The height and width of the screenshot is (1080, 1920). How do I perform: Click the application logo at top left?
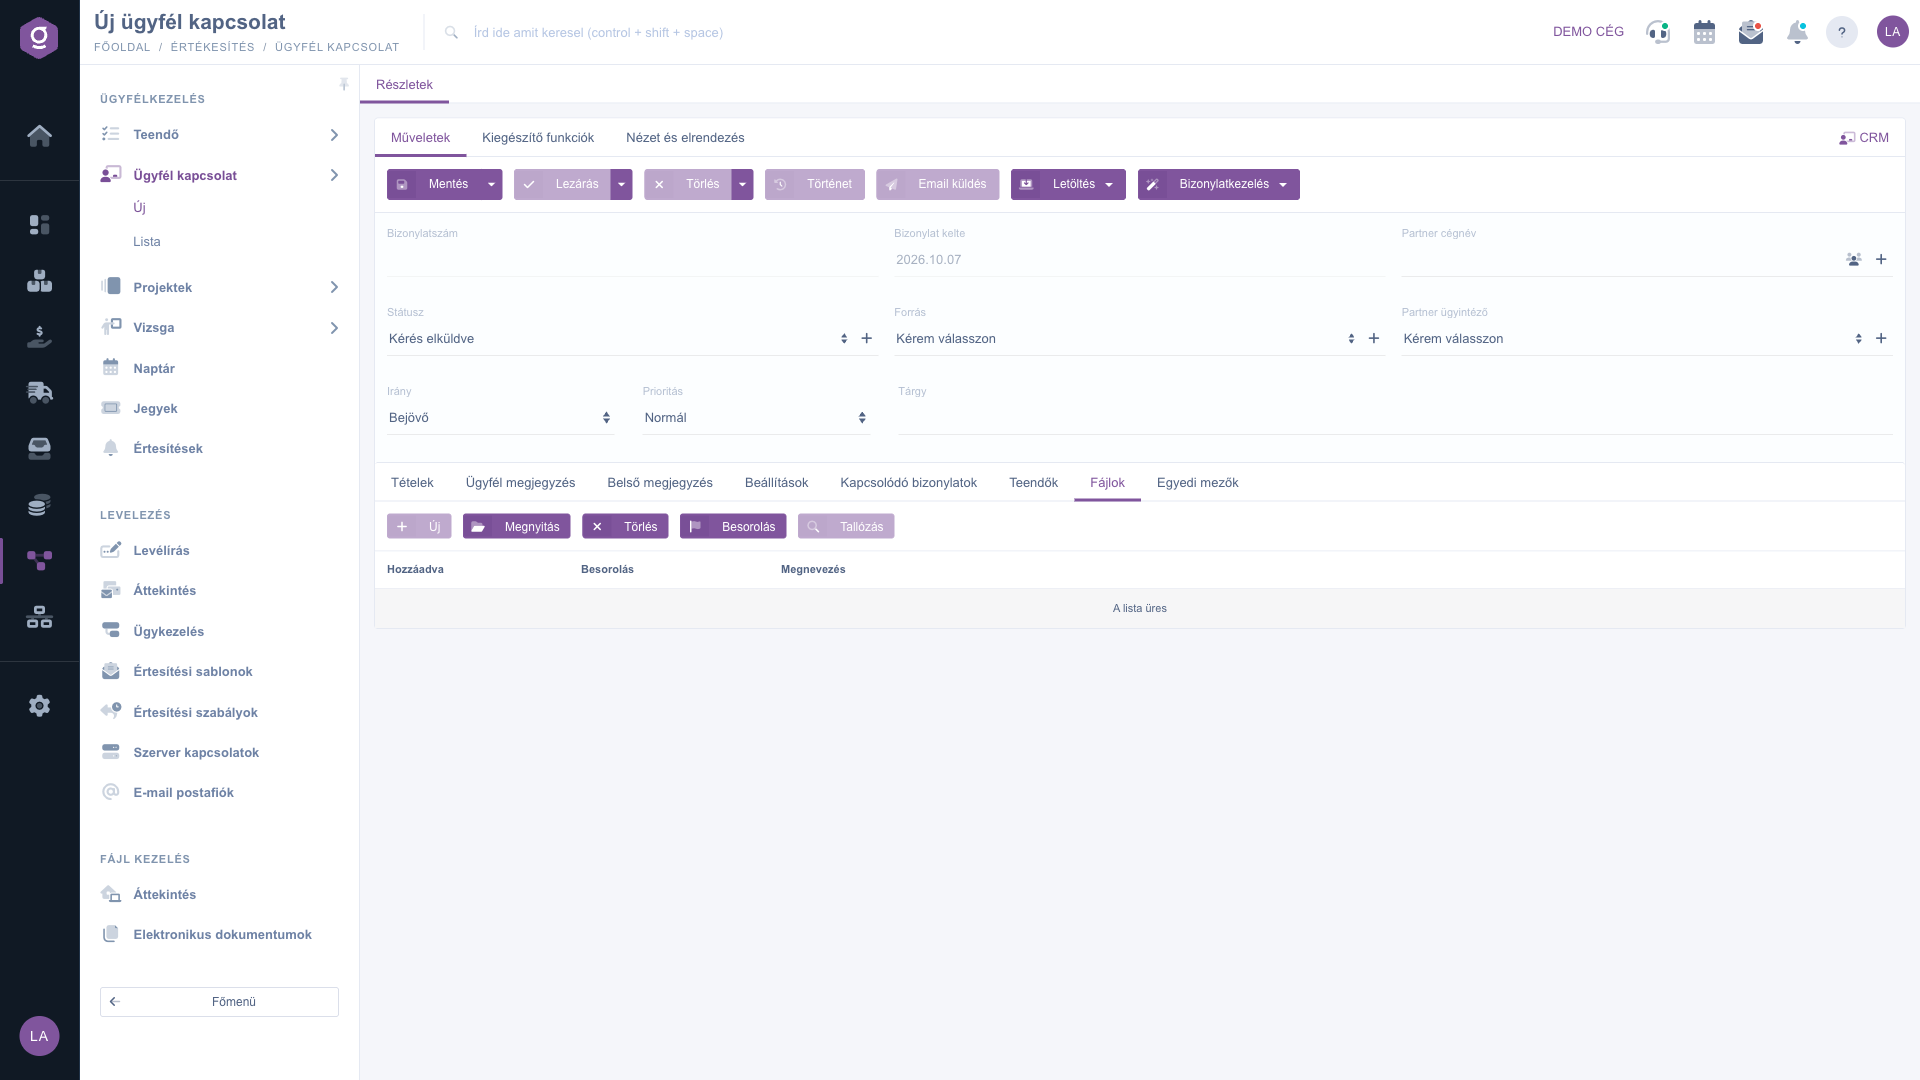(39, 37)
